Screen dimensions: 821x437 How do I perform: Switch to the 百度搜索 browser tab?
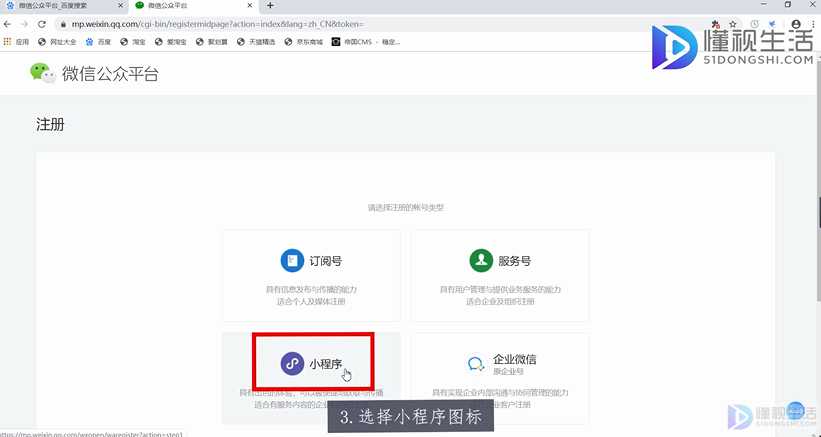[58, 6]
